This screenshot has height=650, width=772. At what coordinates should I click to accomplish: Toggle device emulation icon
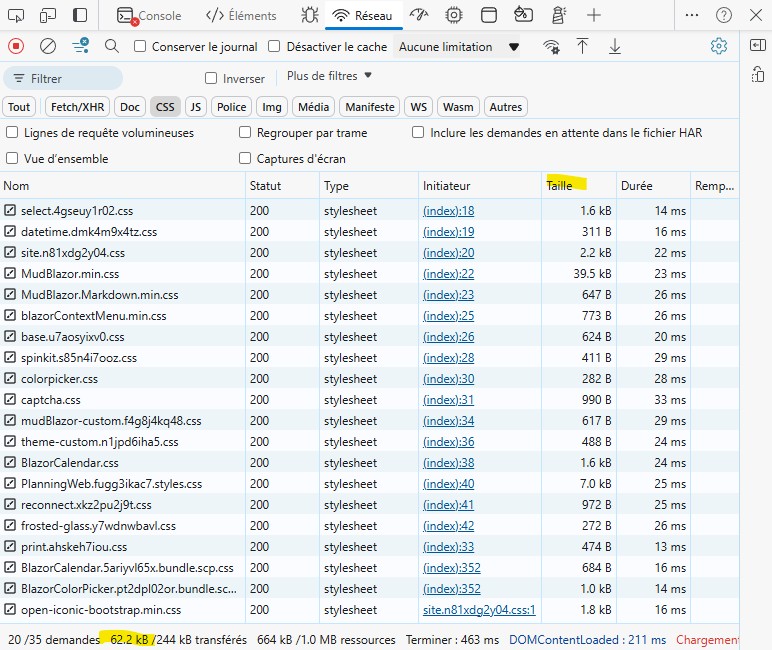pyautogui.click(x=48, y=15)
